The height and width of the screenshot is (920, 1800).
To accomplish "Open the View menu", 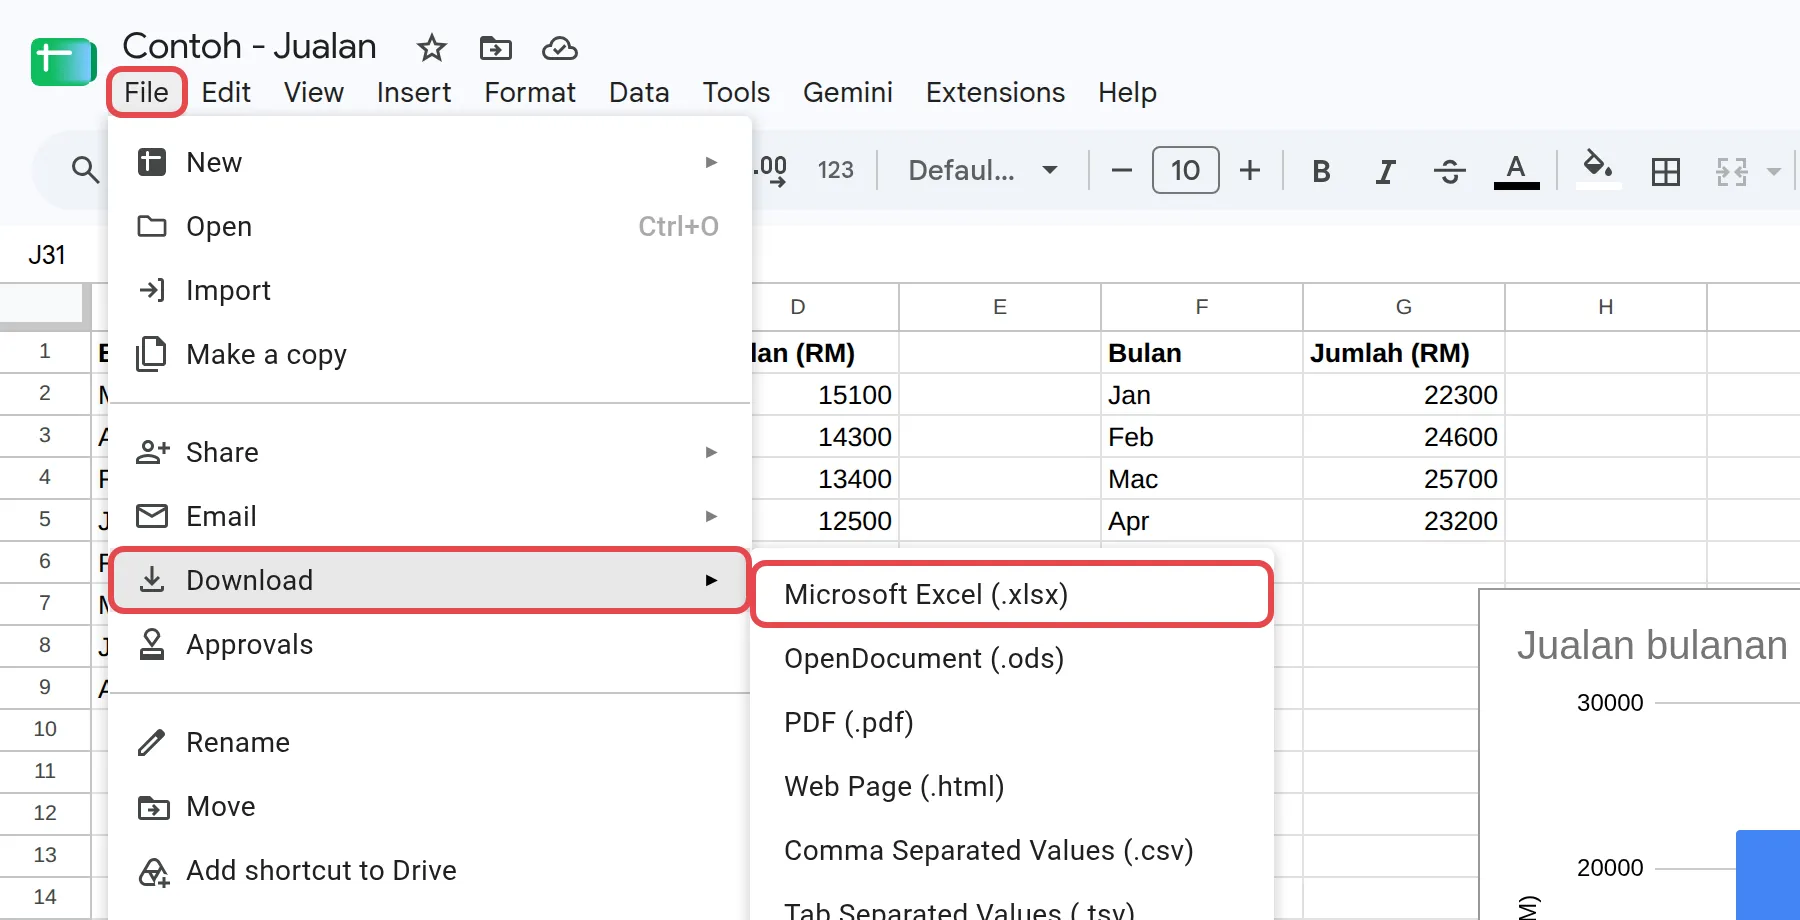I will click(x=313, y=92).
